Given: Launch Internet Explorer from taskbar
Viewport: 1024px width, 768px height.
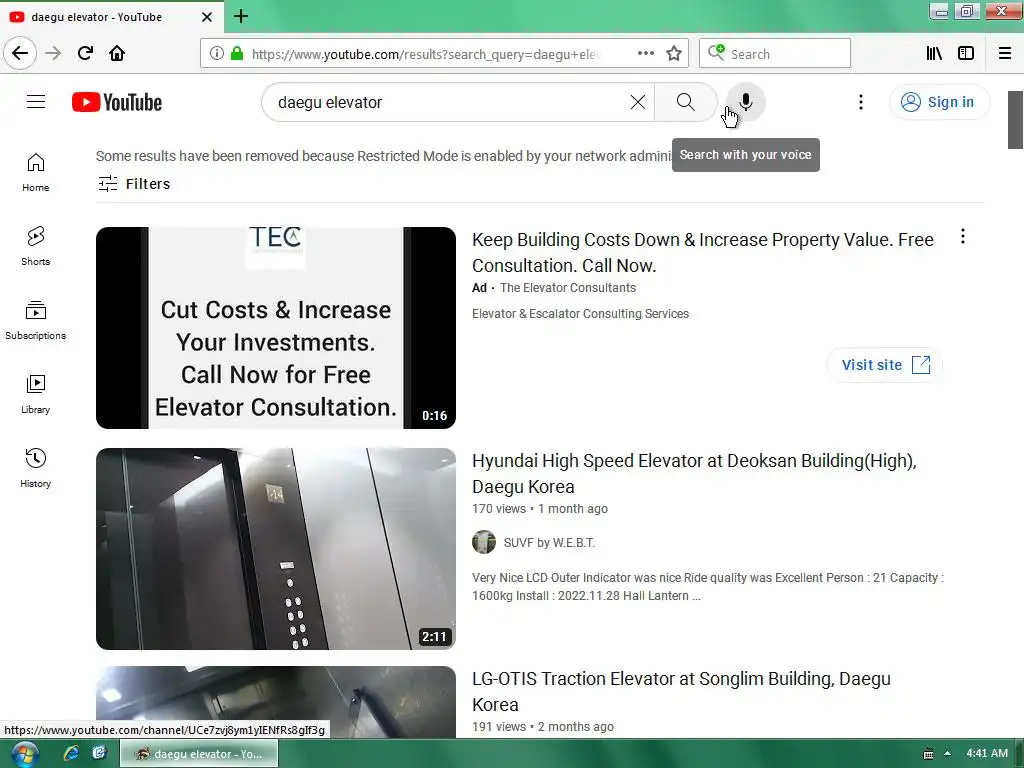Looking at the screenshot, I should point(71,753).
